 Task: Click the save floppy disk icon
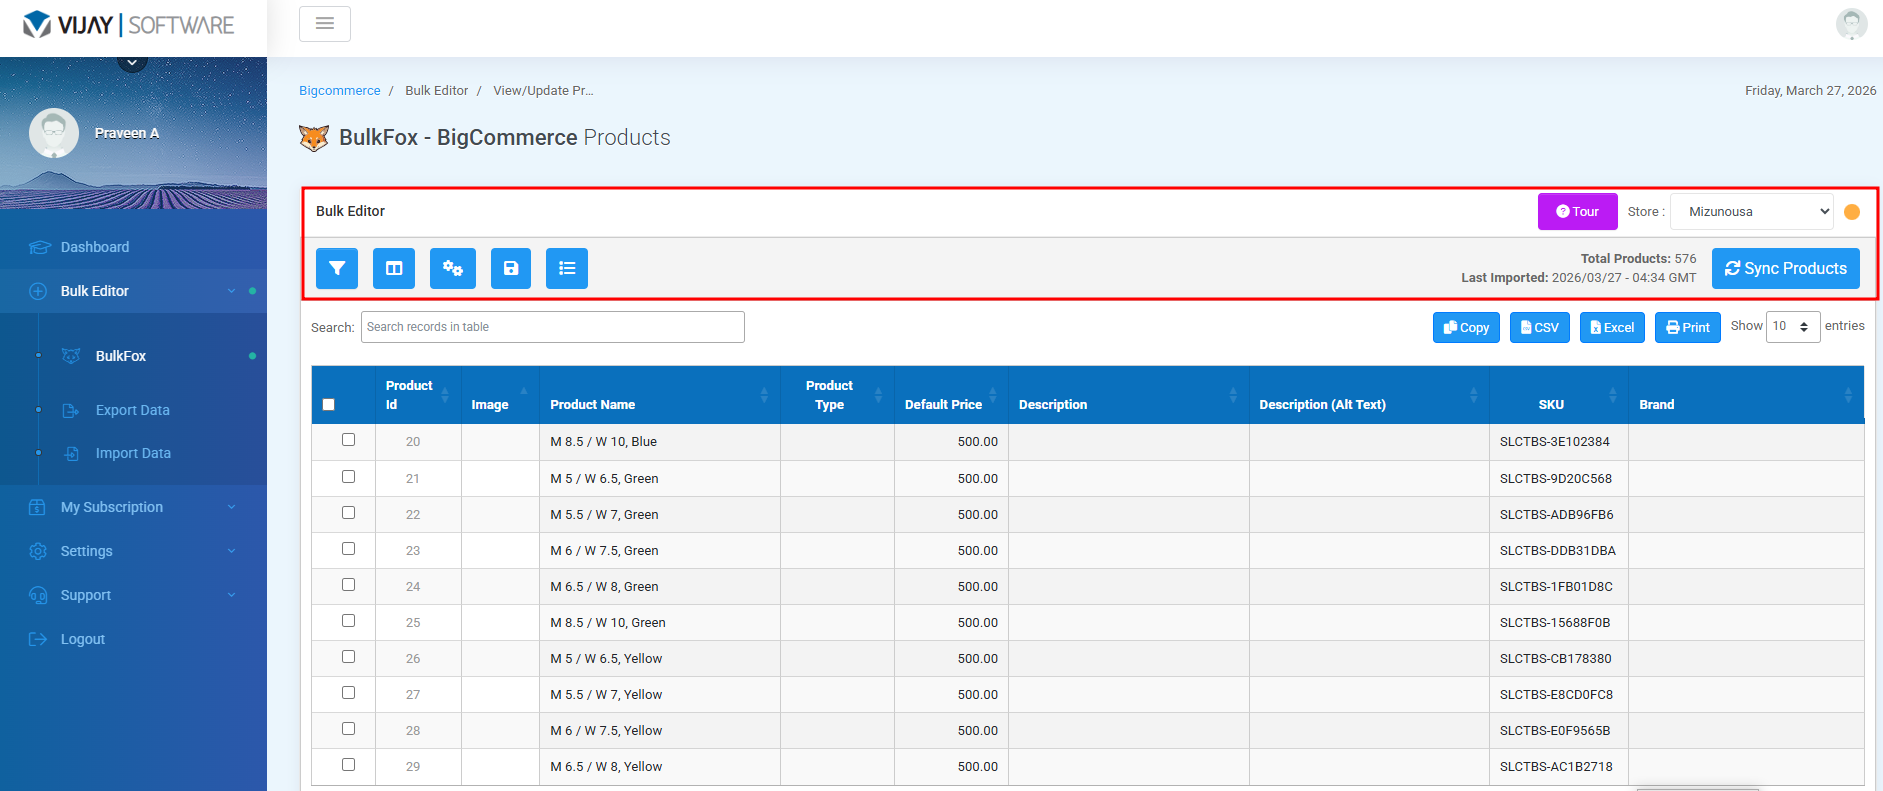click(511, 268)
